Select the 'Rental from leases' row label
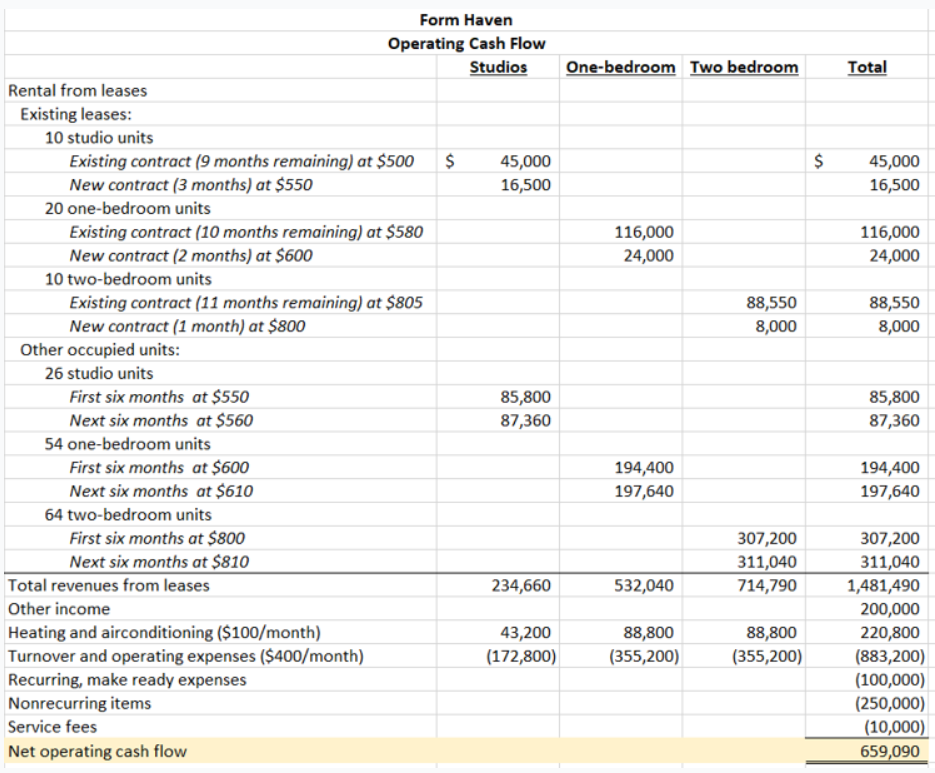This screenshot has width=935, height=773. click(78, 91)
